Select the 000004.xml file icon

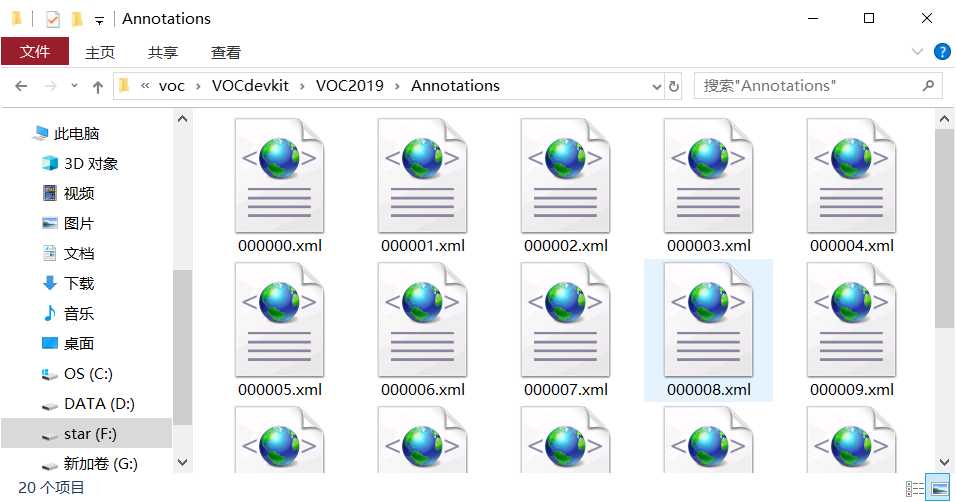[x=851, y=176]
